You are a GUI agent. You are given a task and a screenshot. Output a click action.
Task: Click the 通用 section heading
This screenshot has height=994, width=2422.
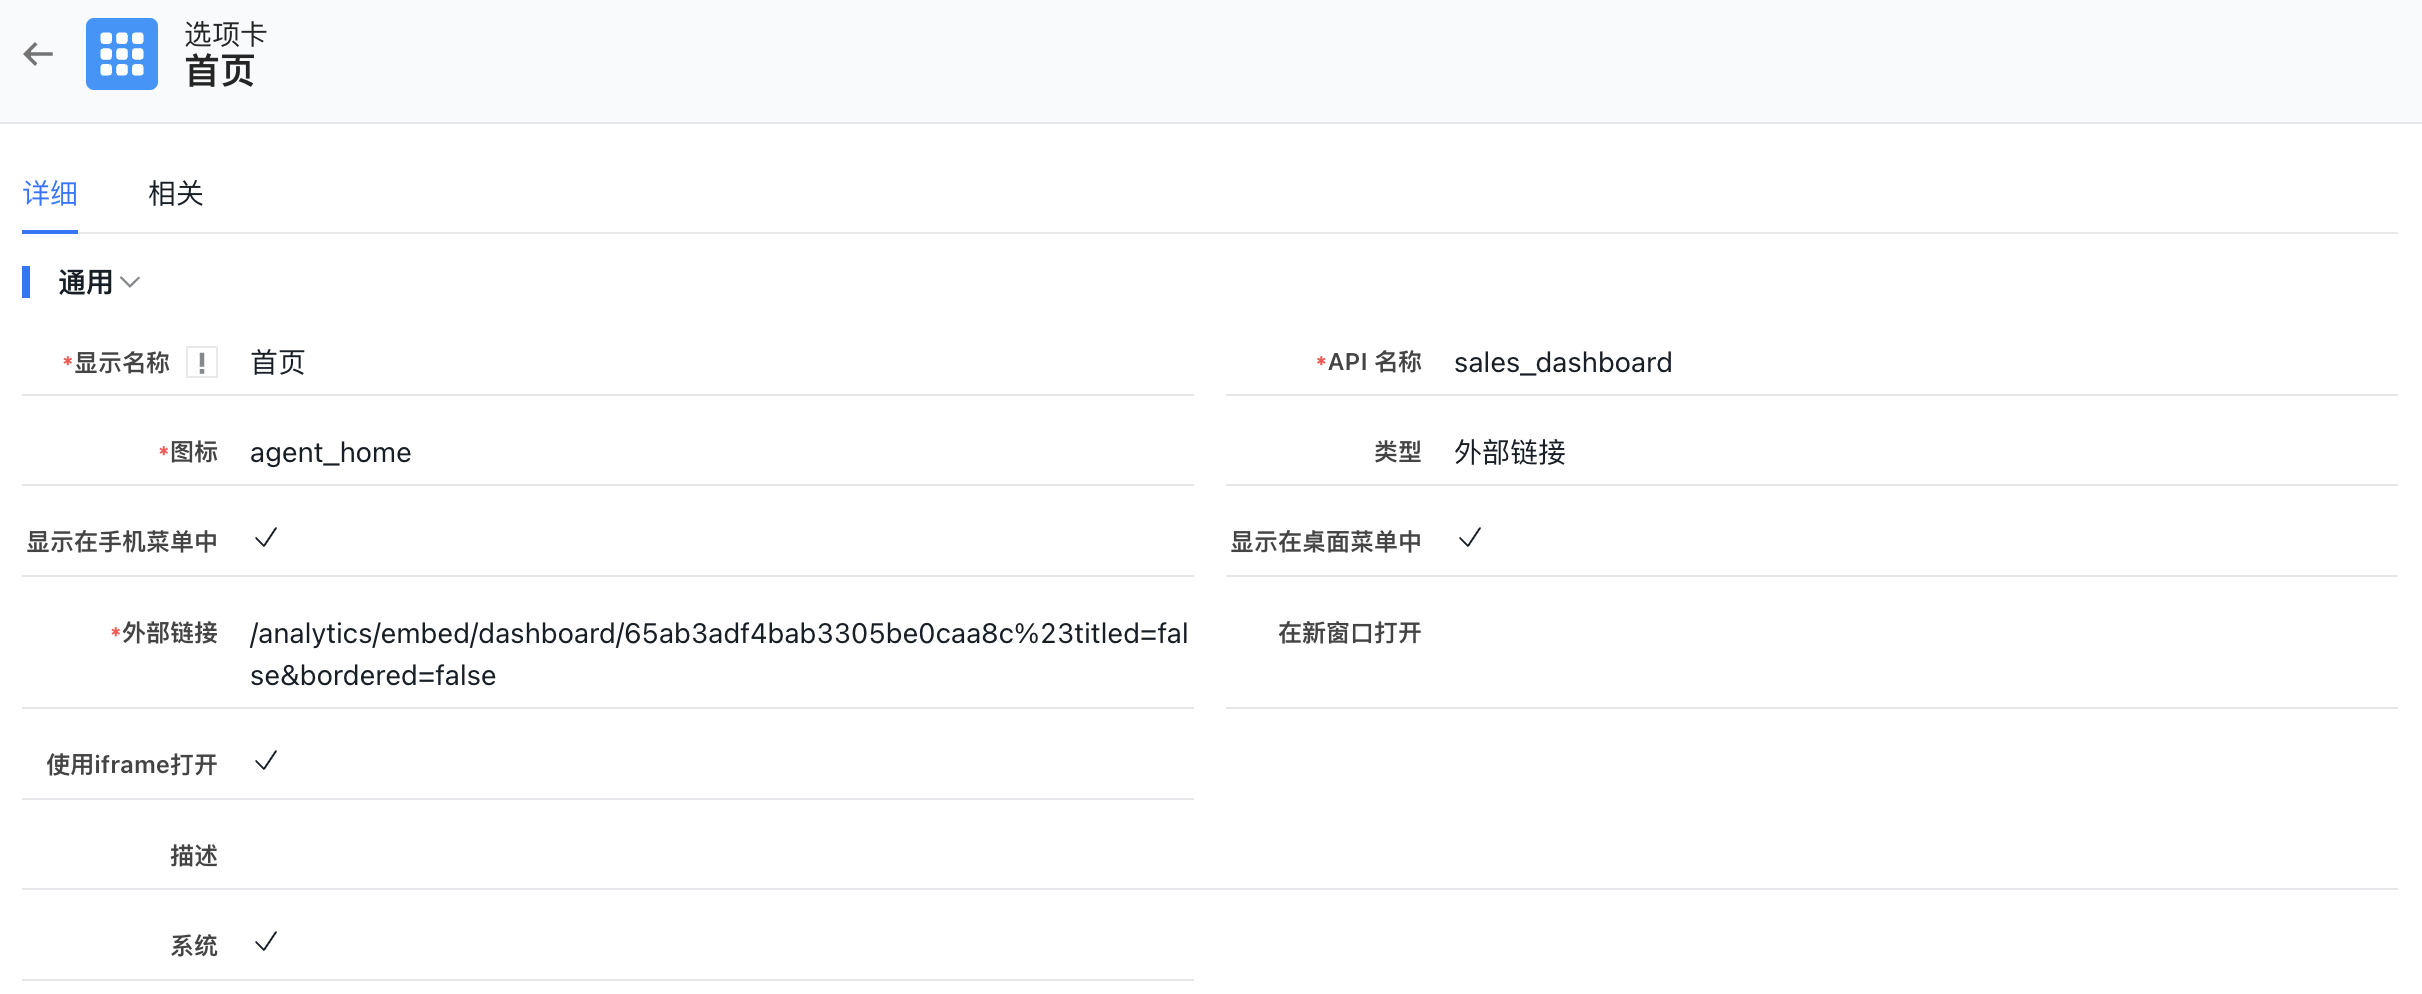coord(85,283)
